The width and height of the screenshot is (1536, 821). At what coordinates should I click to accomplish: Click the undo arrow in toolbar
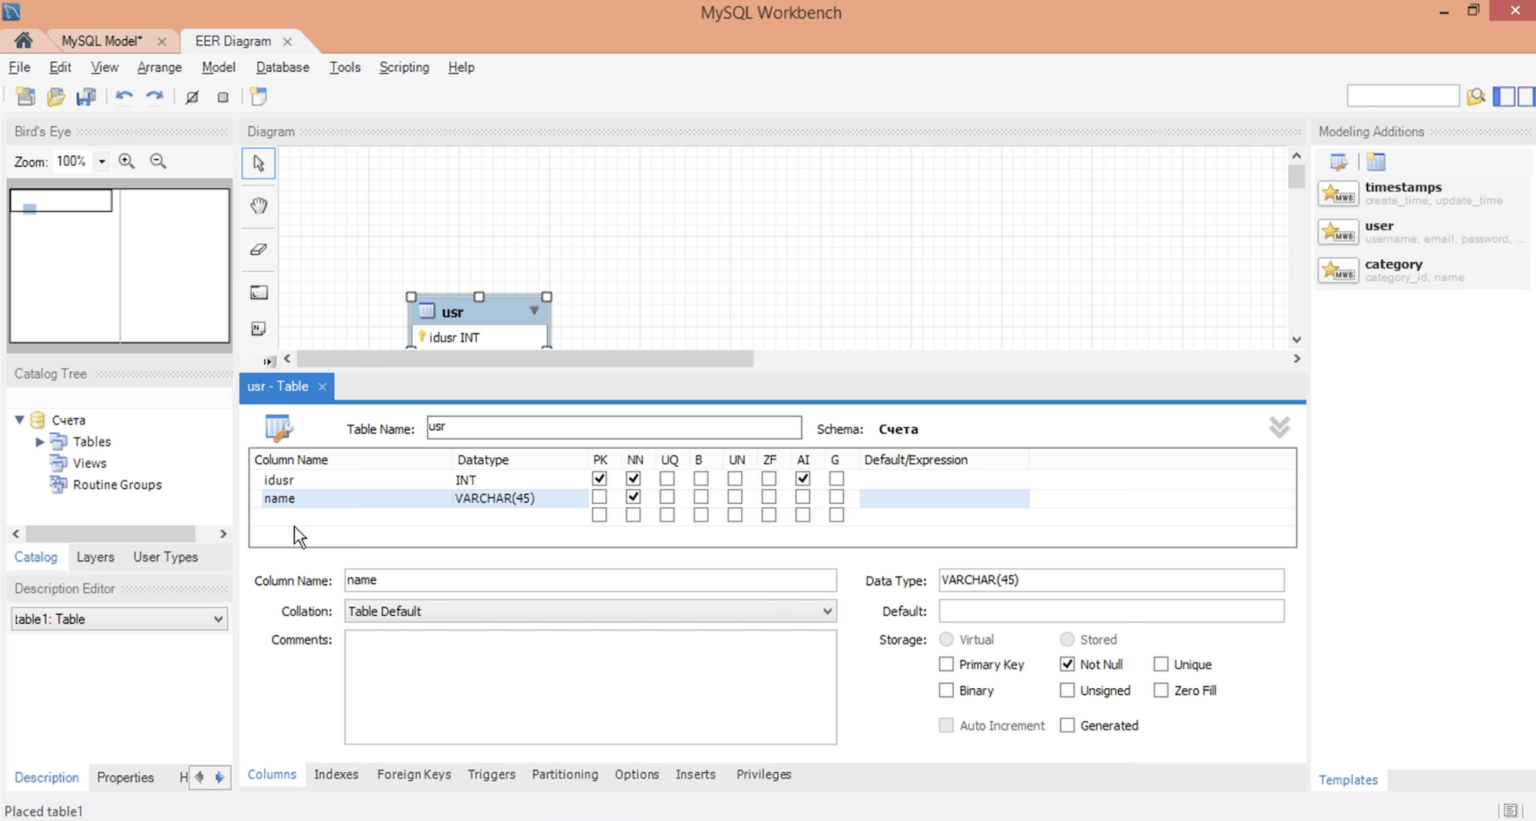tap(124, 97)
